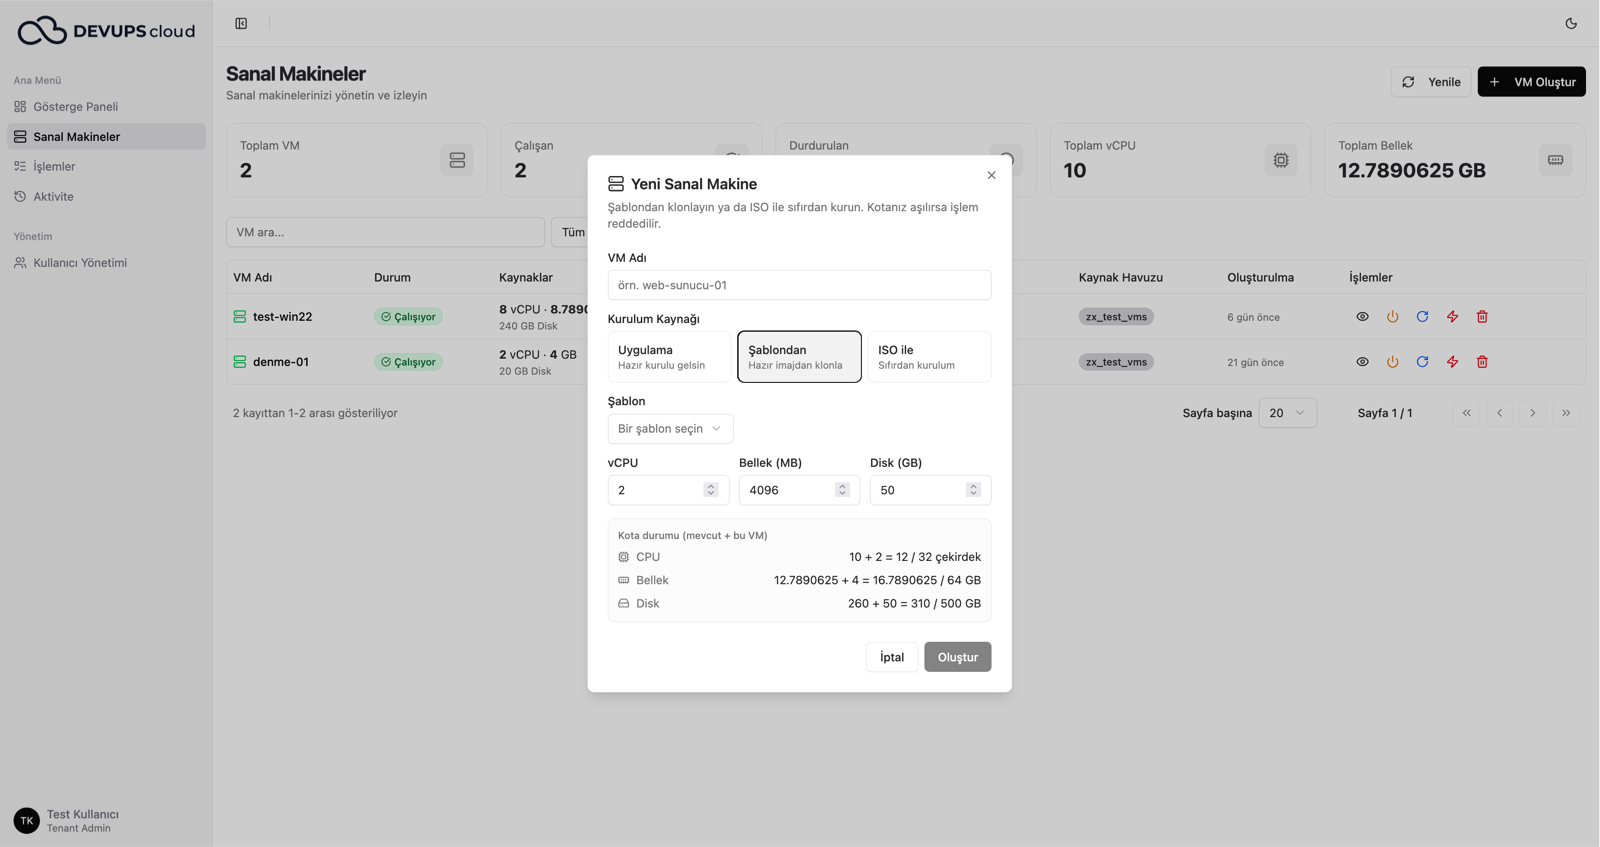The image size is (1600, 847).
Task: Delete denme-01 with trash icon
Action: [1482, 362]
